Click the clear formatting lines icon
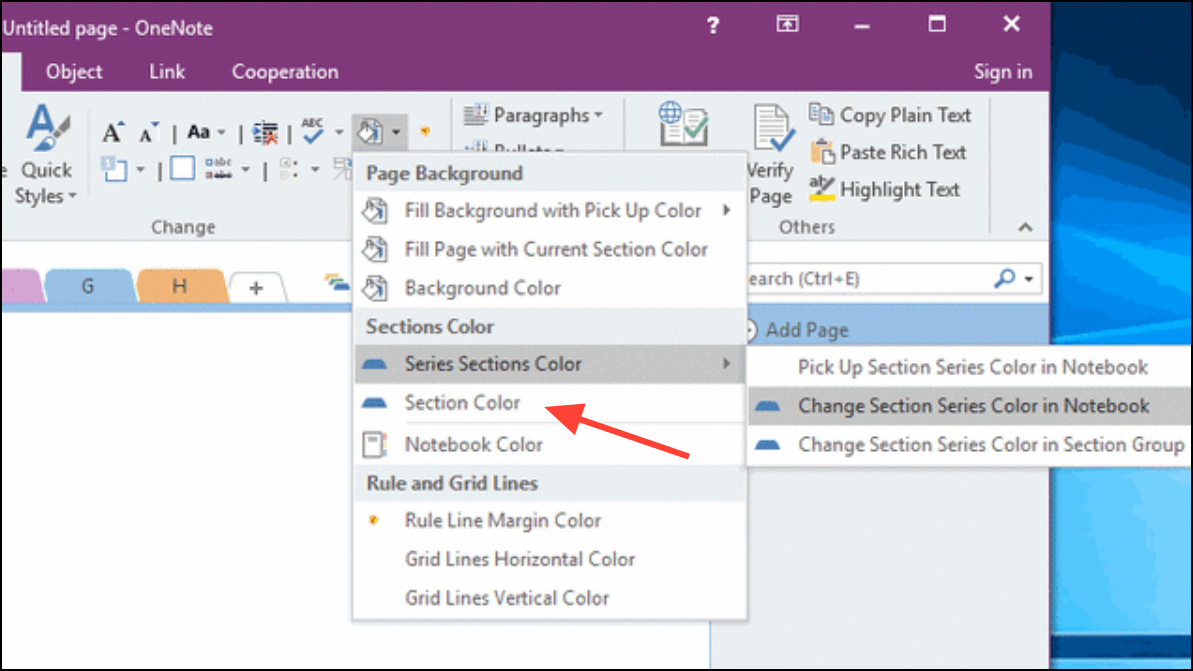This screenshot has height=671, width=1193. [x=265, y=133]
